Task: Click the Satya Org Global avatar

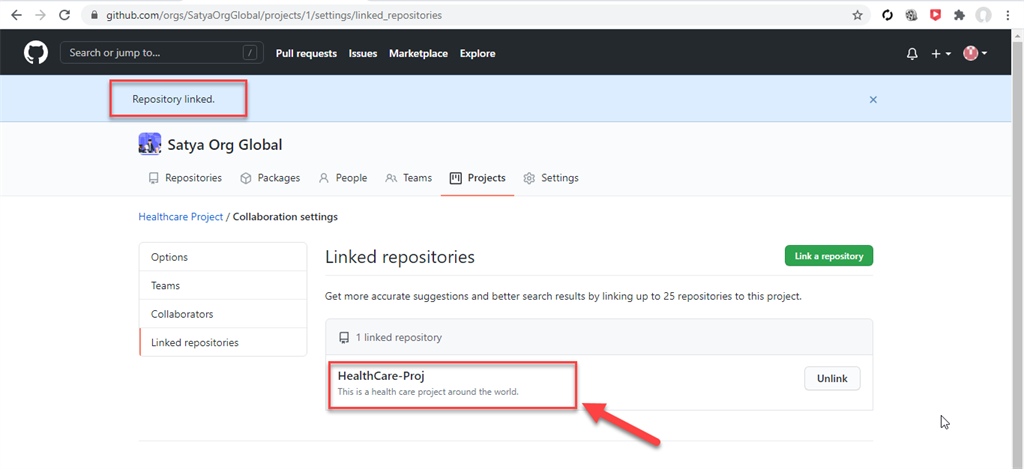Action: pyautogui.click(x=150, y=144)
